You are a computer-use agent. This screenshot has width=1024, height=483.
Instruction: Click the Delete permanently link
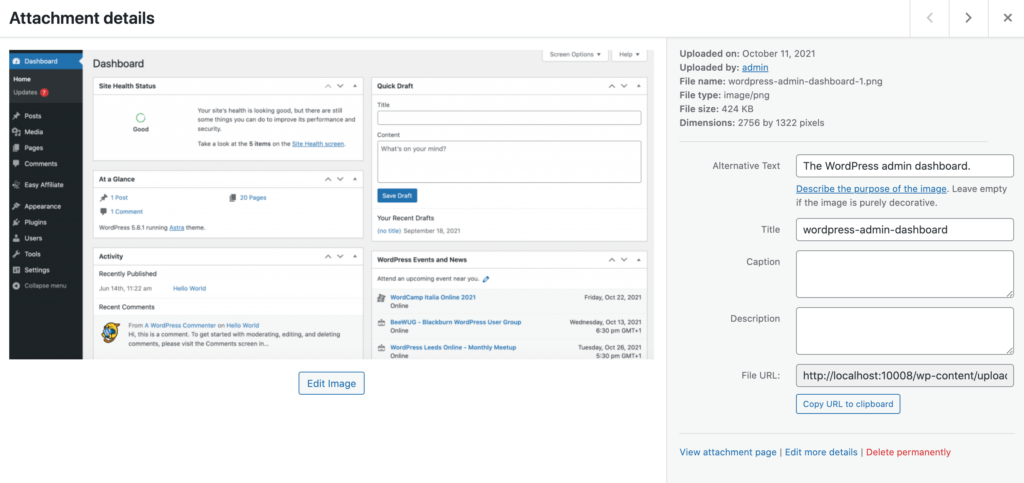pyautogui.click(x=908, y=452)
